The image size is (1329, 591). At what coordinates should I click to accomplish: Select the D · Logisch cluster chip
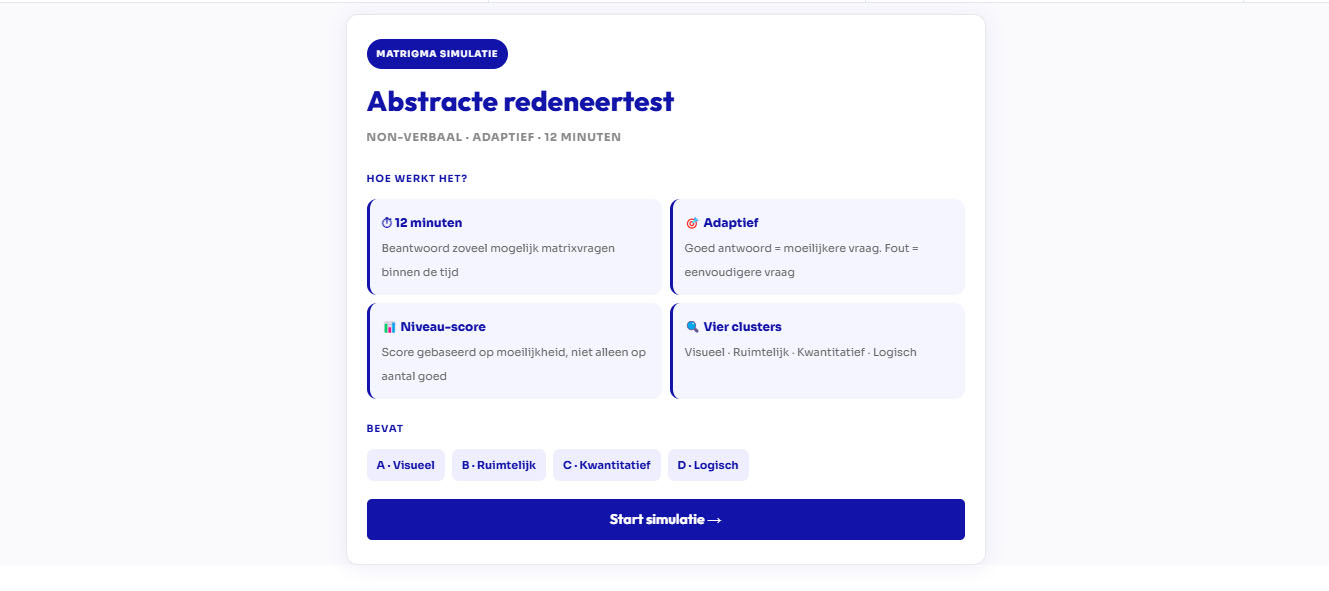point(708,464)
